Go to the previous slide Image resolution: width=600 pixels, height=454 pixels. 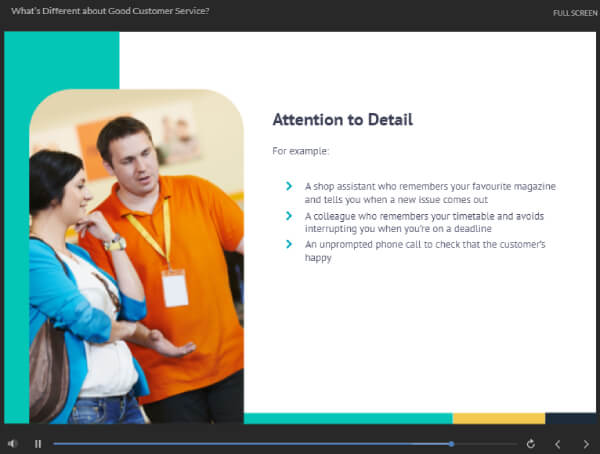558,443
